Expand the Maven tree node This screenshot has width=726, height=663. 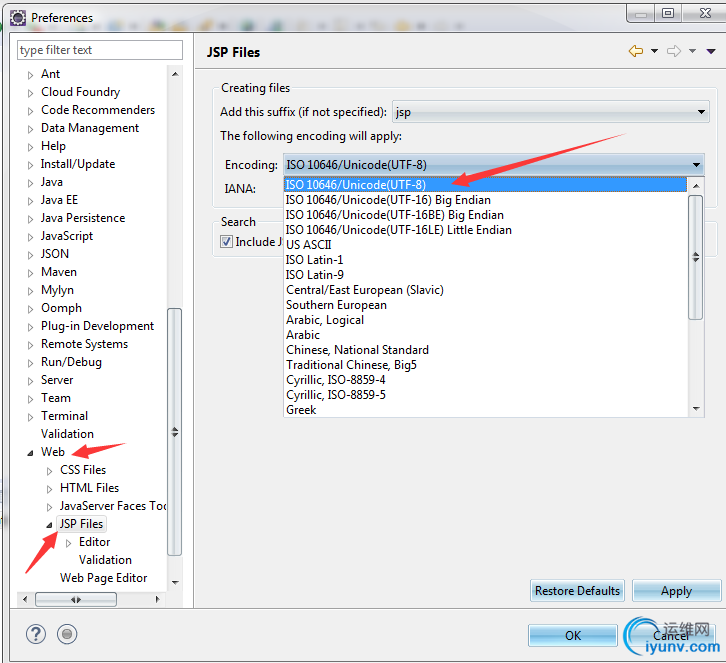click(x=31, y=273)
